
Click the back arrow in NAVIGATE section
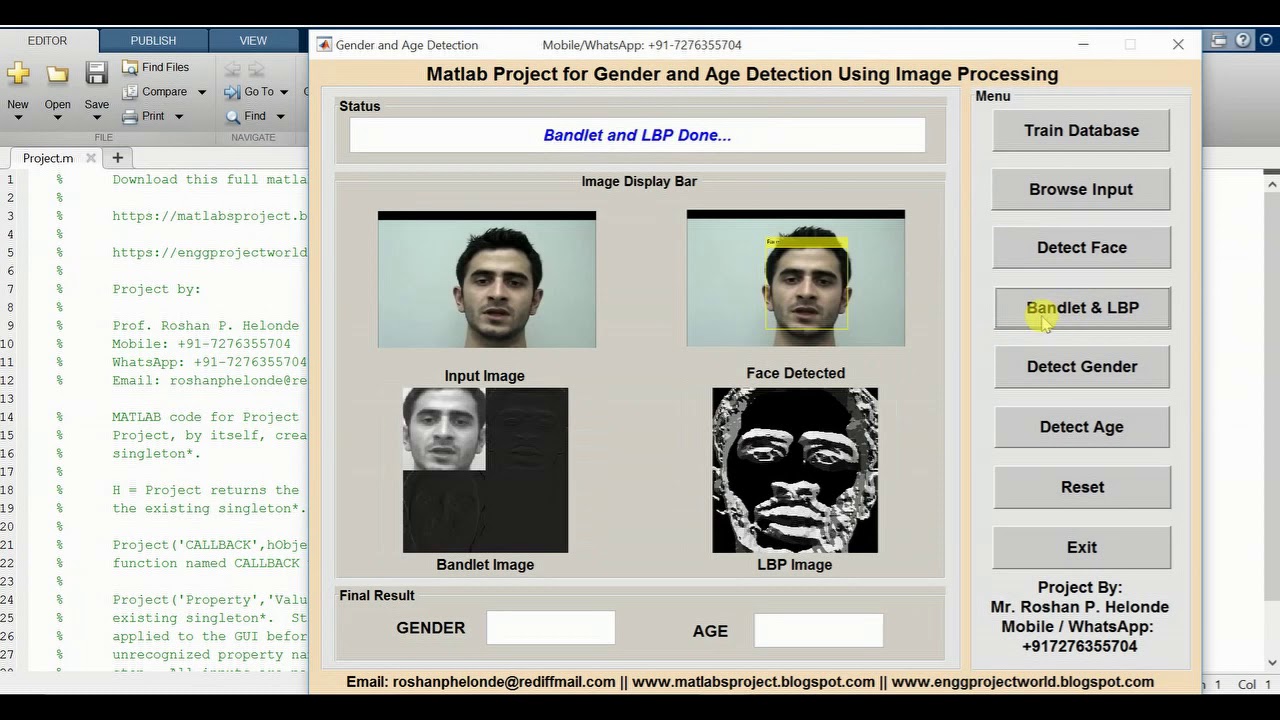pos(232,69)
